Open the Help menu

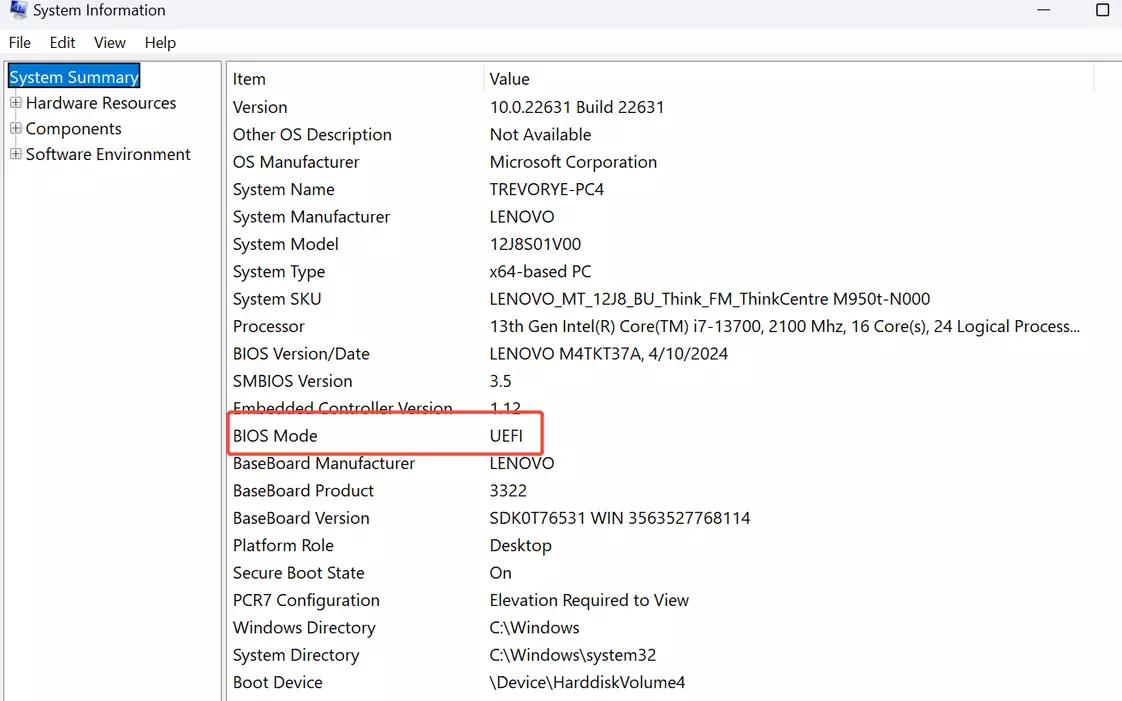[160, 42]
